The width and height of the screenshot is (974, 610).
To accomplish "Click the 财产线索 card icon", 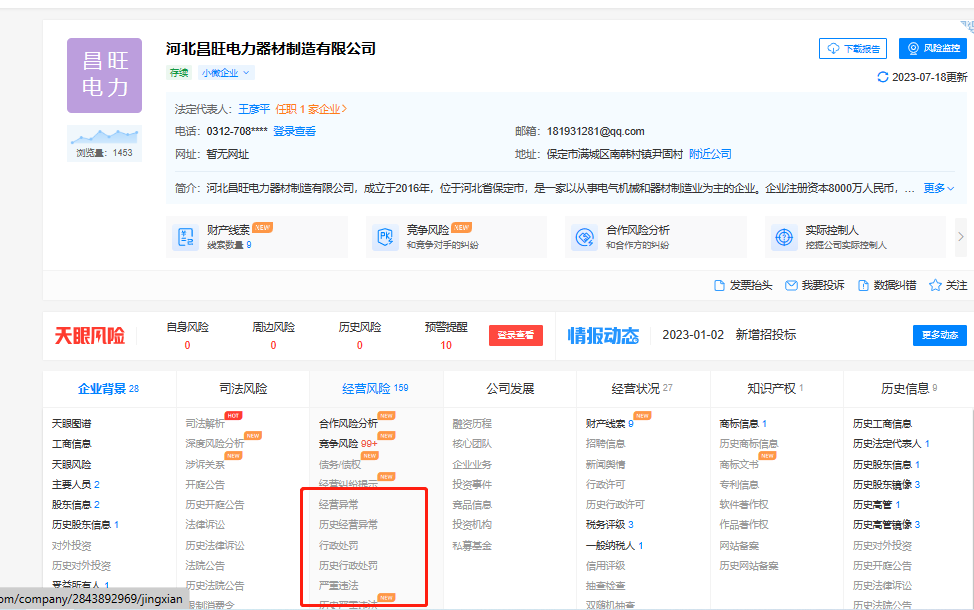I will pos(185,237).
